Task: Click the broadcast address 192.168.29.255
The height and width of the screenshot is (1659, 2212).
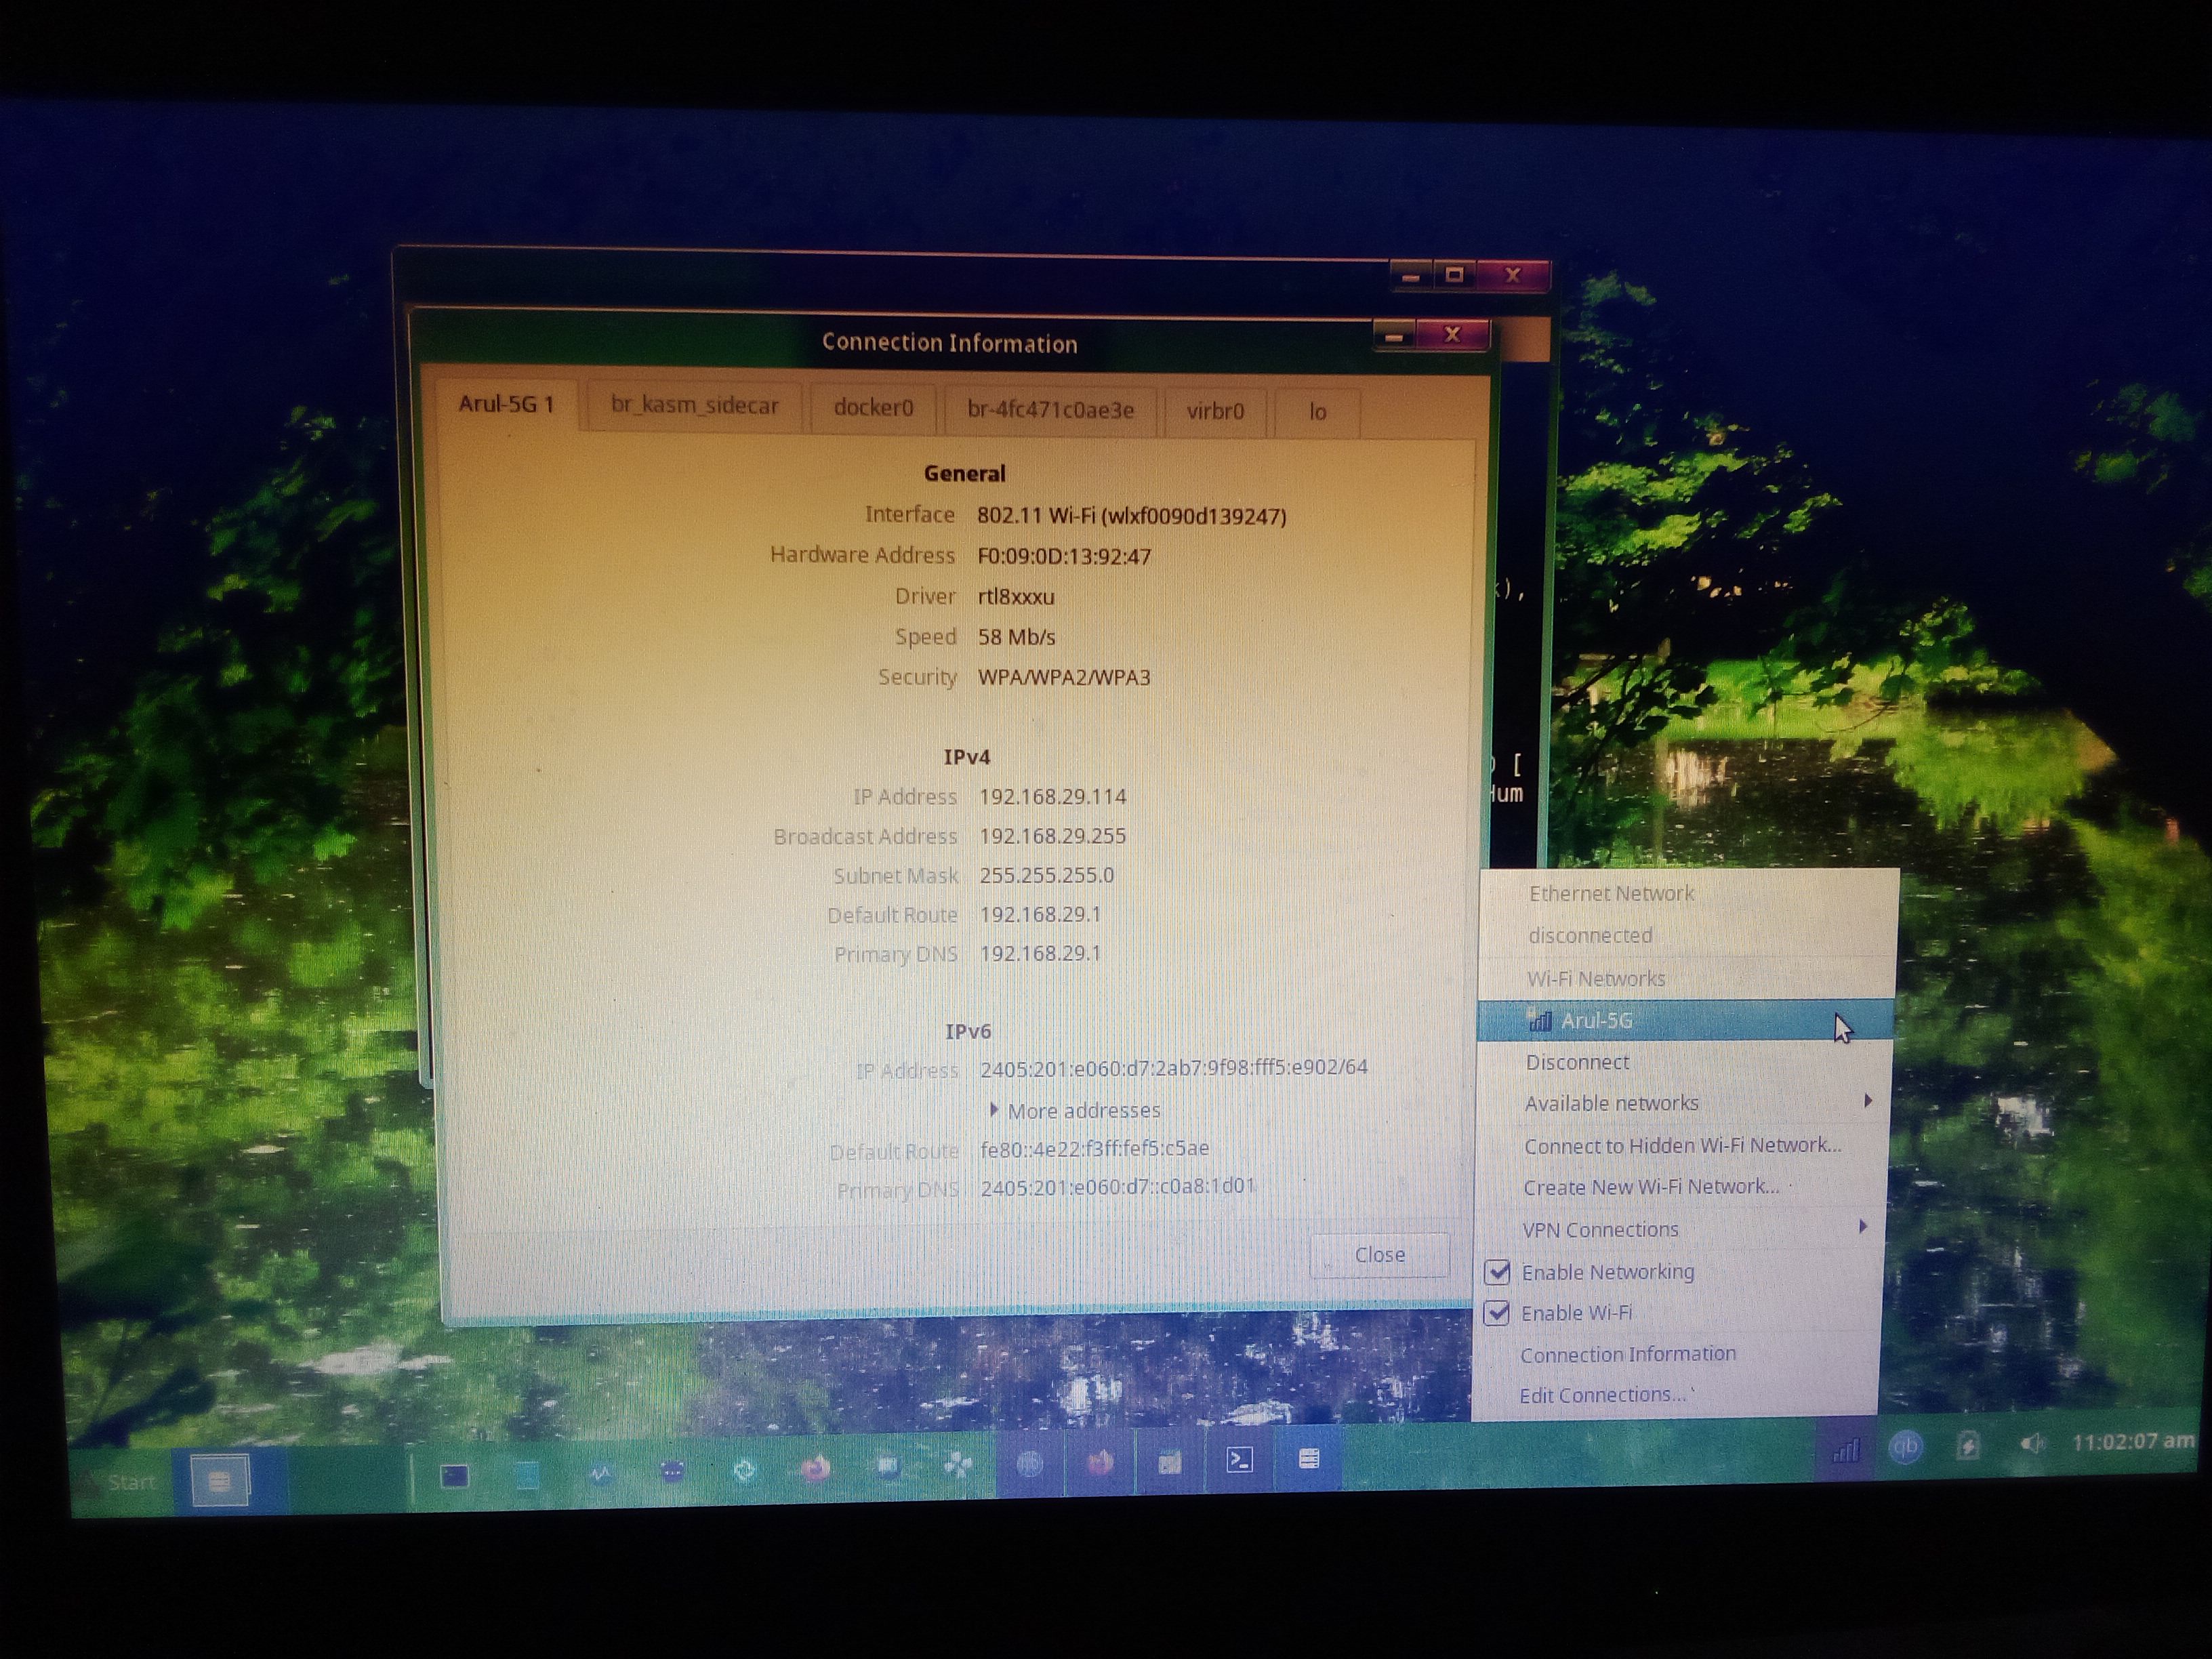Action: click(x=1052, y=836)
